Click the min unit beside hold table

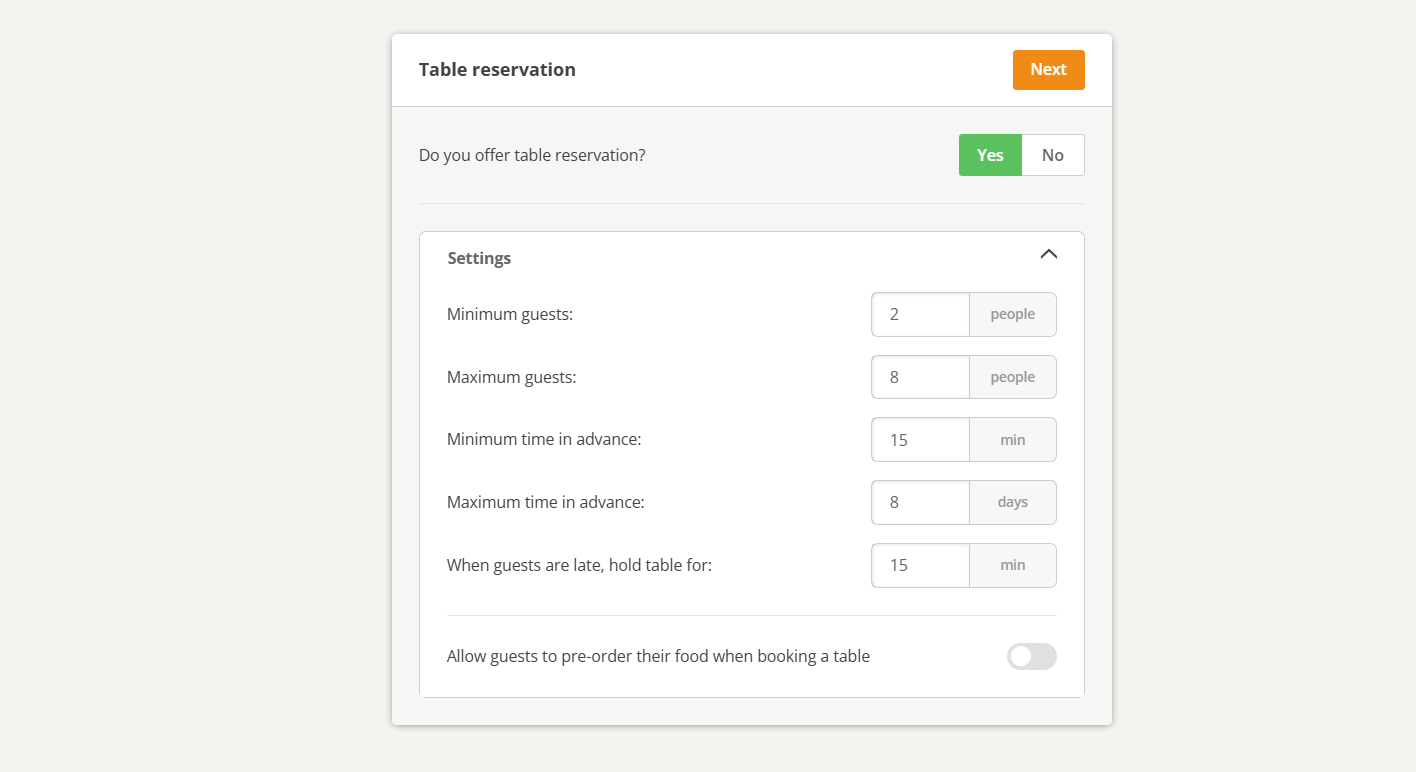click(x=1012, y=565)
